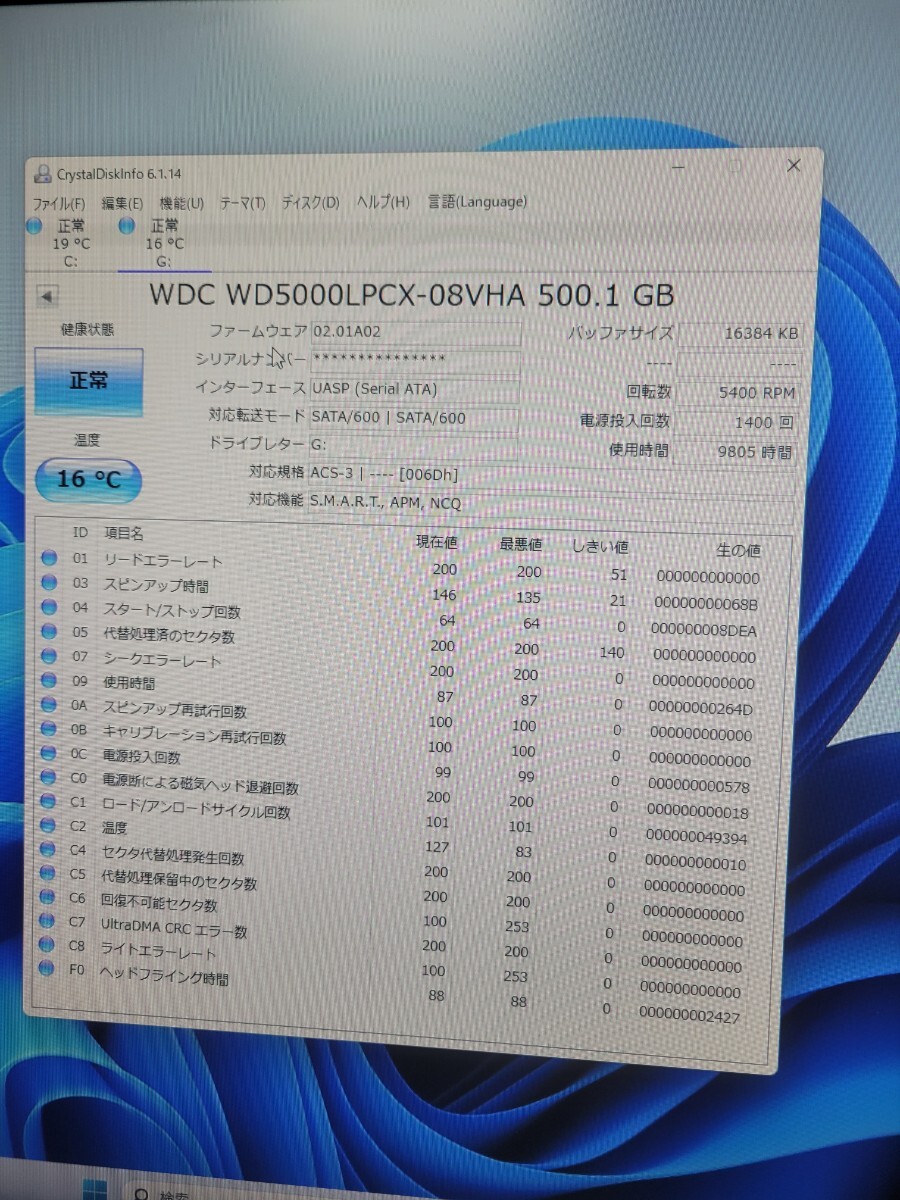
Task: Click status icon for ID C0 row
Action: click(x=48, y=777)
